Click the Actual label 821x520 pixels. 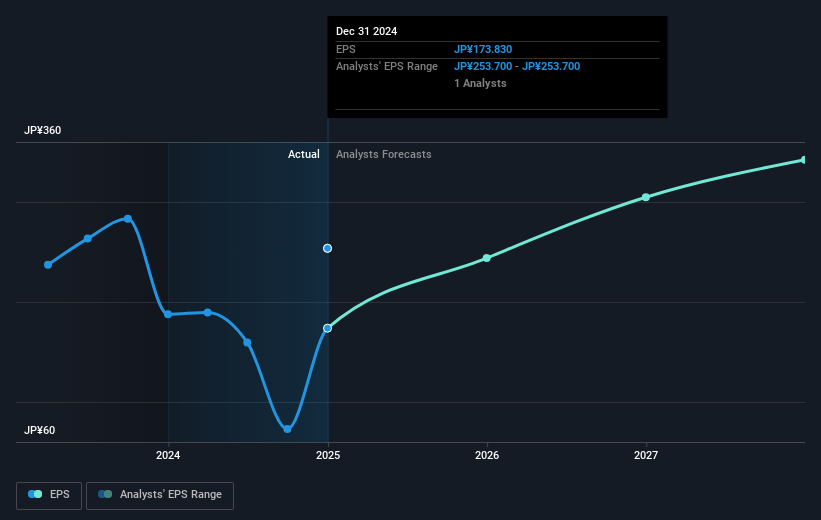point(304,154)
